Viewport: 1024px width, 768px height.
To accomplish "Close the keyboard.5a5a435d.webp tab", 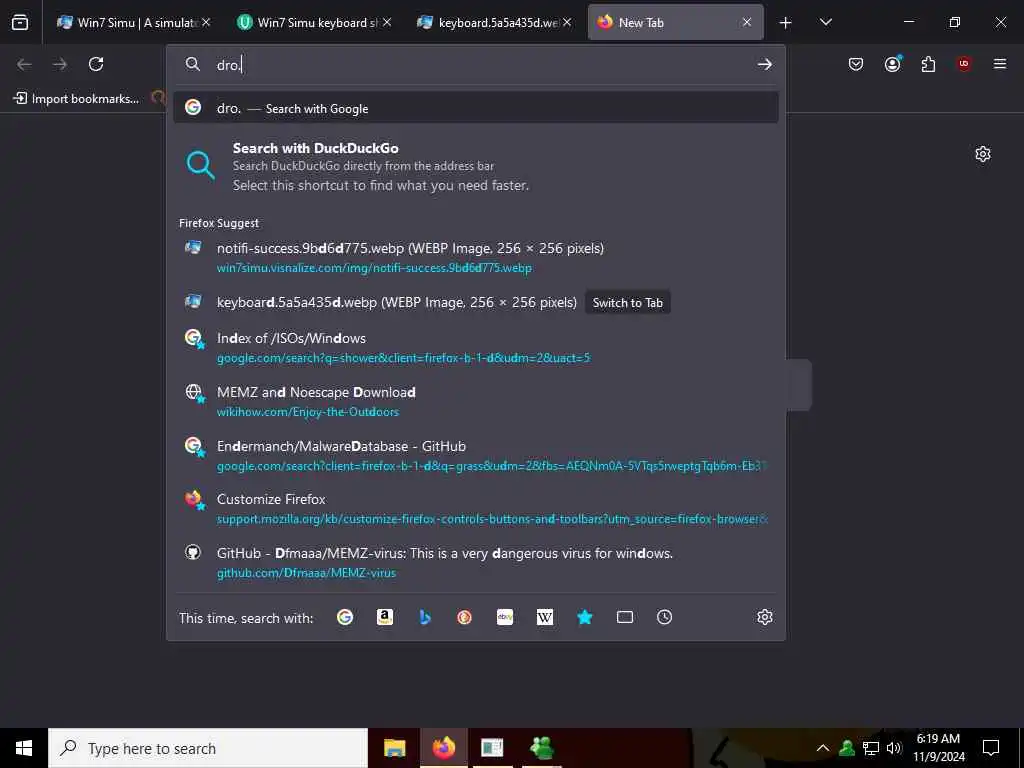I will (x=567, y=22).
